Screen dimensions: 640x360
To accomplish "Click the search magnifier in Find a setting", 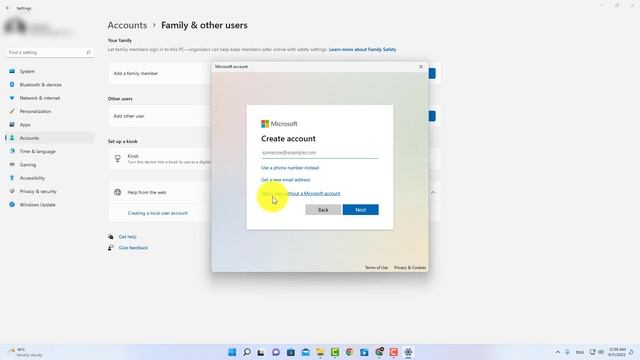I will pos(88,53).
